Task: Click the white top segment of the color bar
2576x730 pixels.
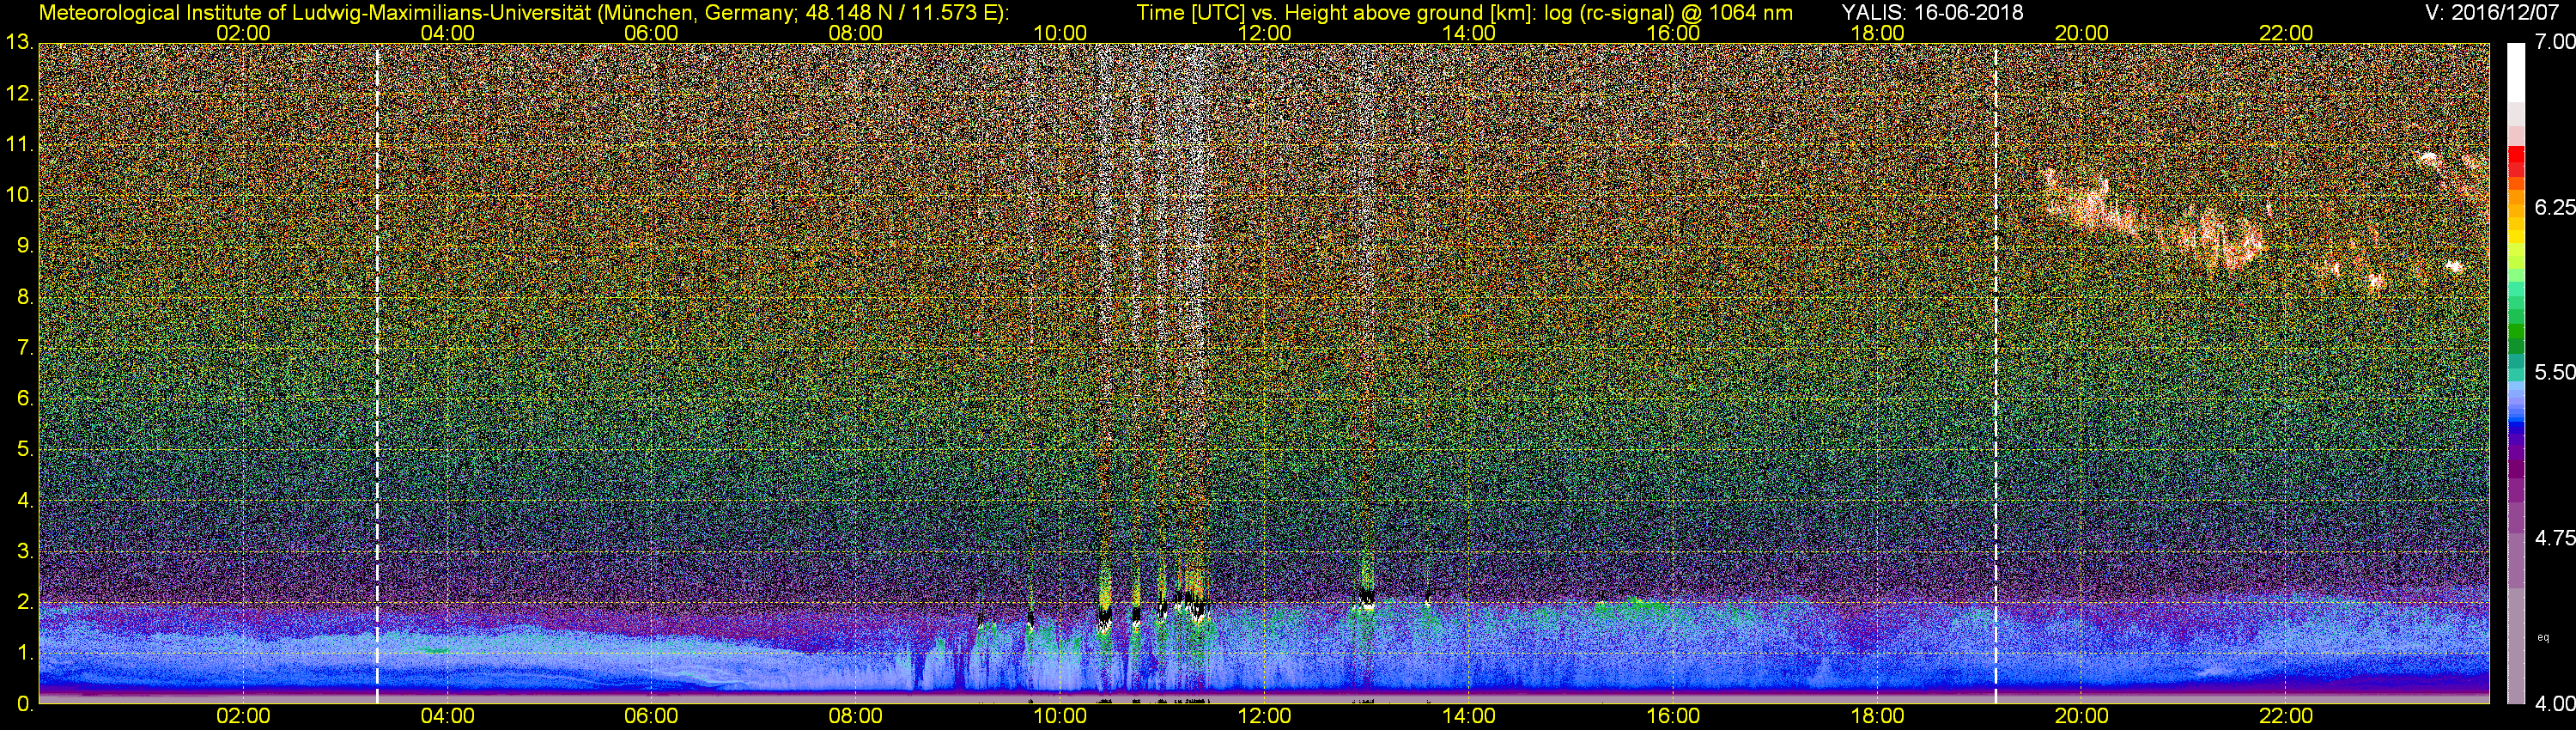Action: pos(2516,72)
